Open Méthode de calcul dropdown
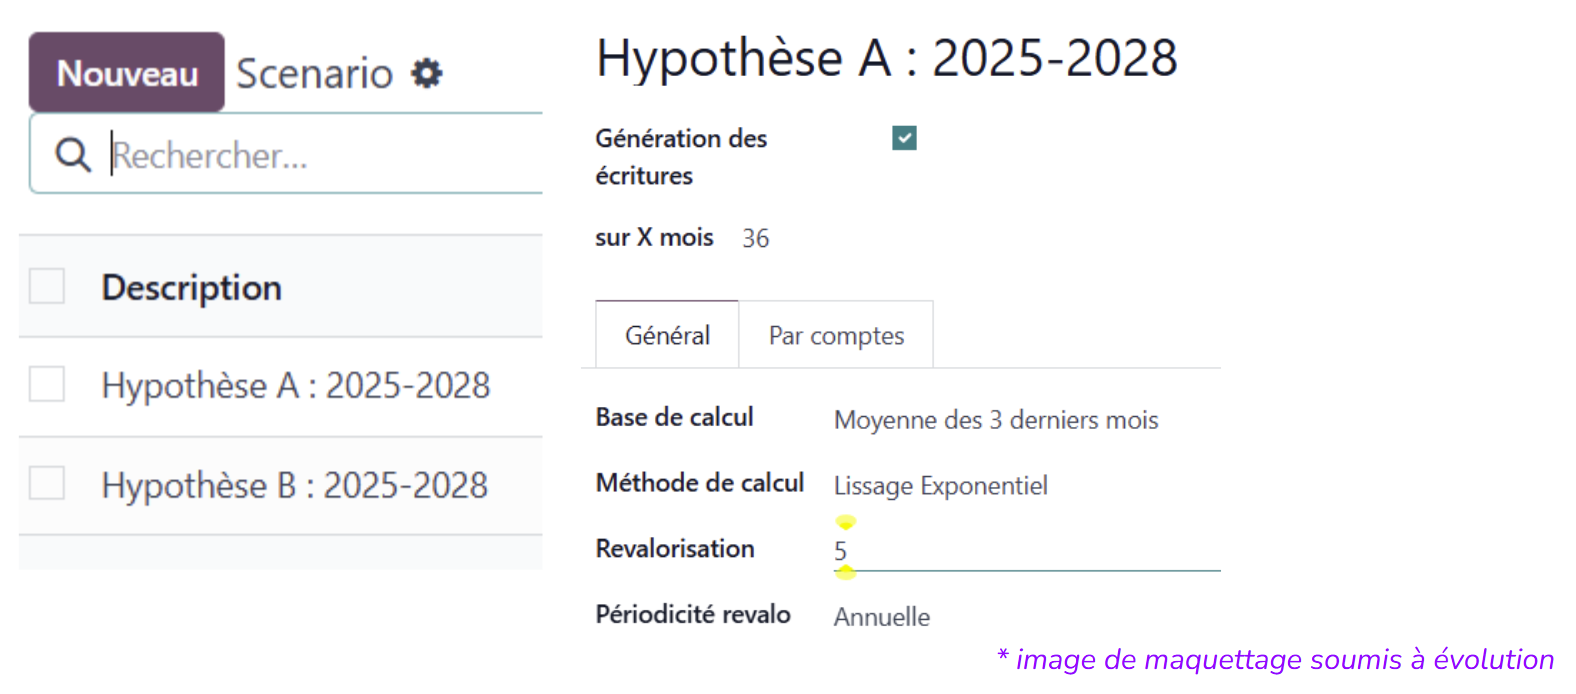This screenshot has width=1576, height=694. [941, 486]
